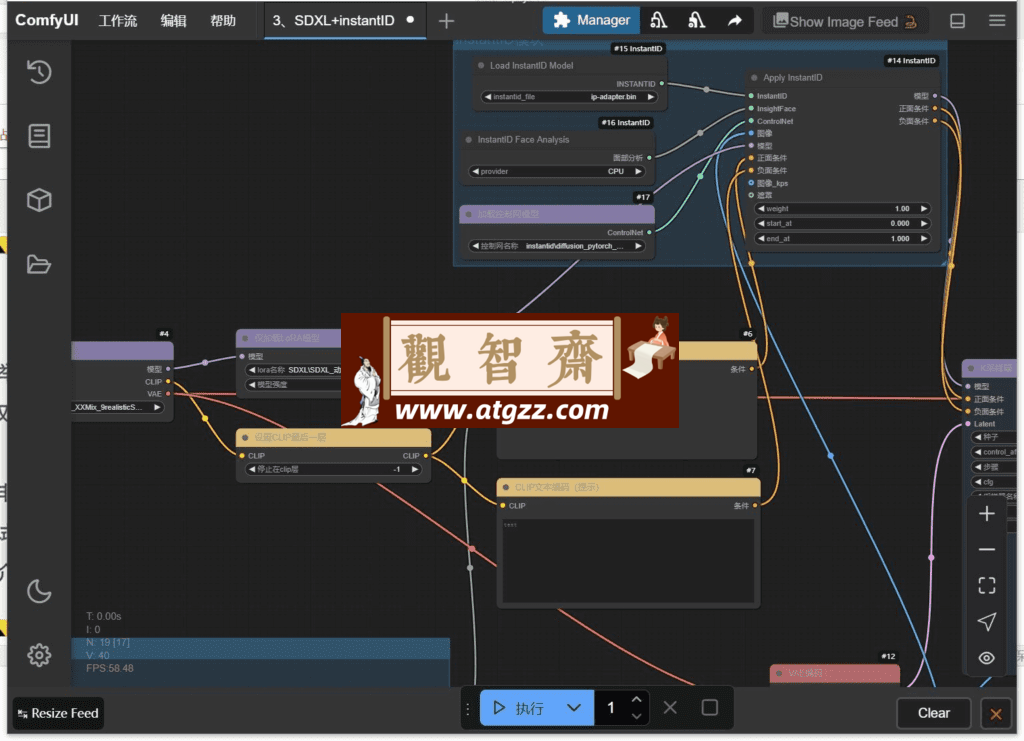This screenshot has width=1024, height=741.
Task: Open the Manager button
Action: tap(592, 21)
